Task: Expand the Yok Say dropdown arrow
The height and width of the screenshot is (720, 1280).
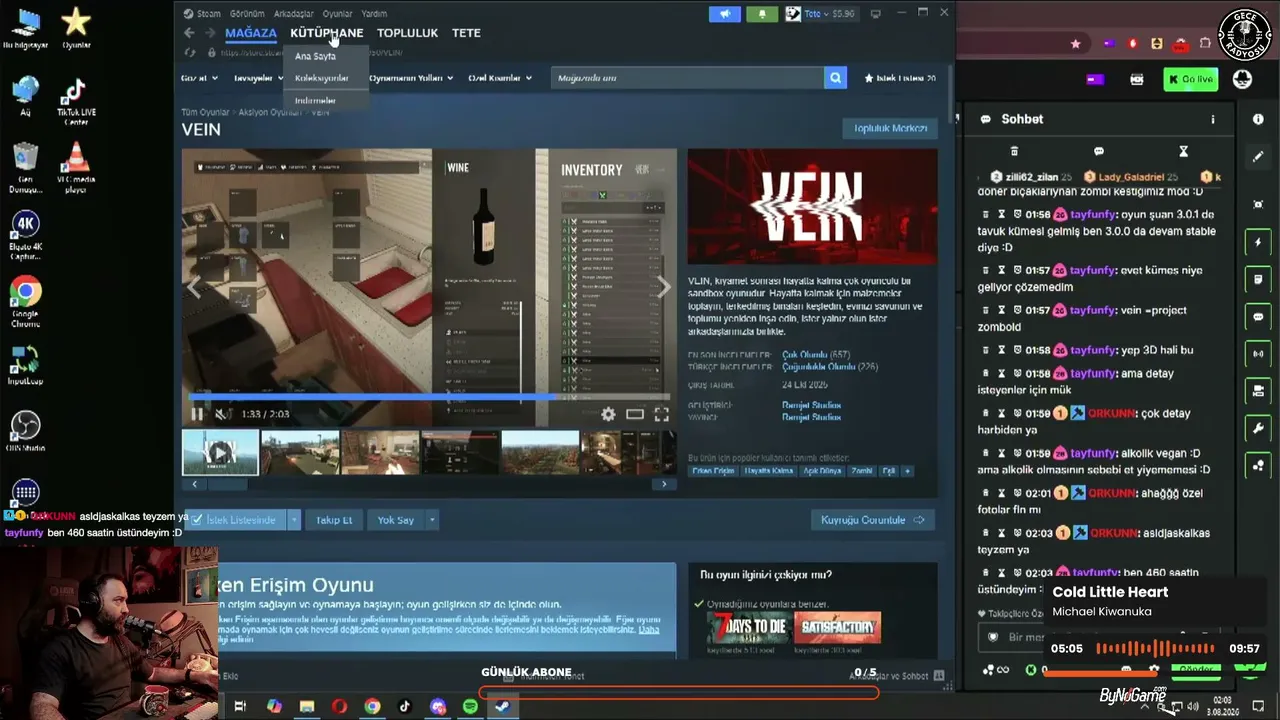Action: click(432, 520)
